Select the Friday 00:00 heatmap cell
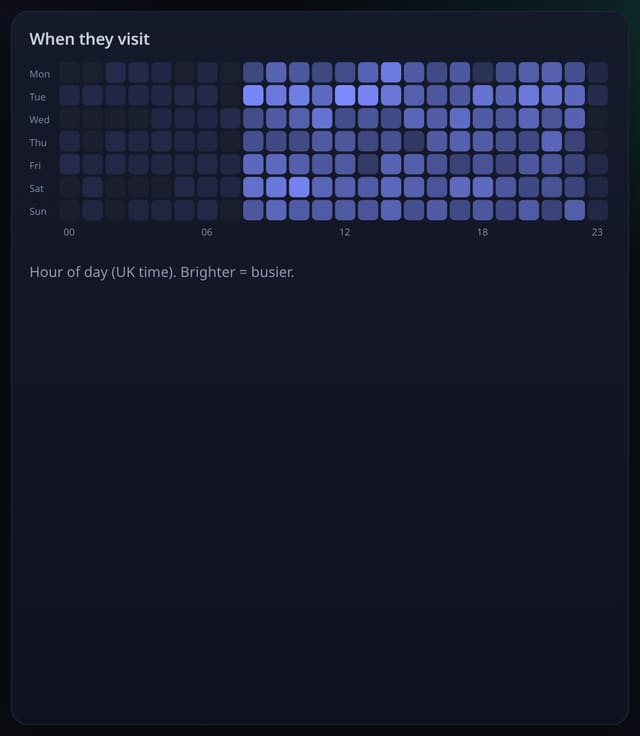The image size is (640, 736). [69, 164]
